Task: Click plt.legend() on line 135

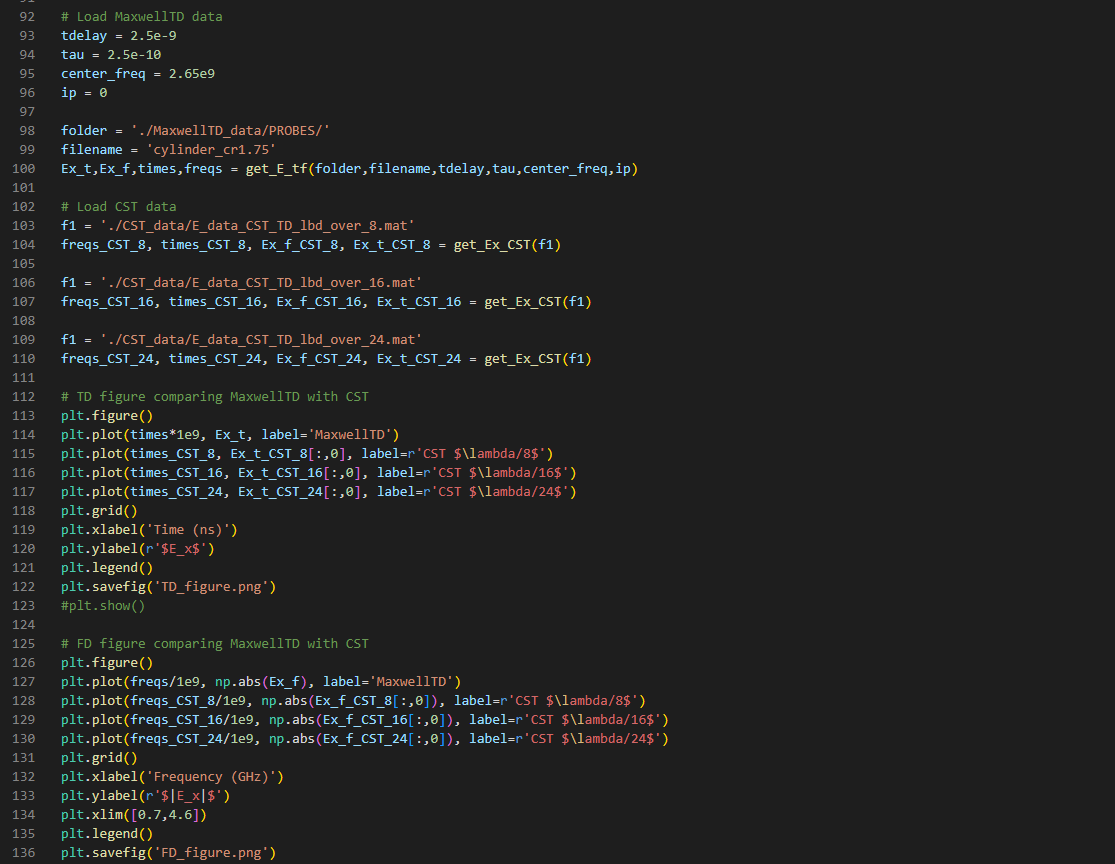Action: point(107,833)
